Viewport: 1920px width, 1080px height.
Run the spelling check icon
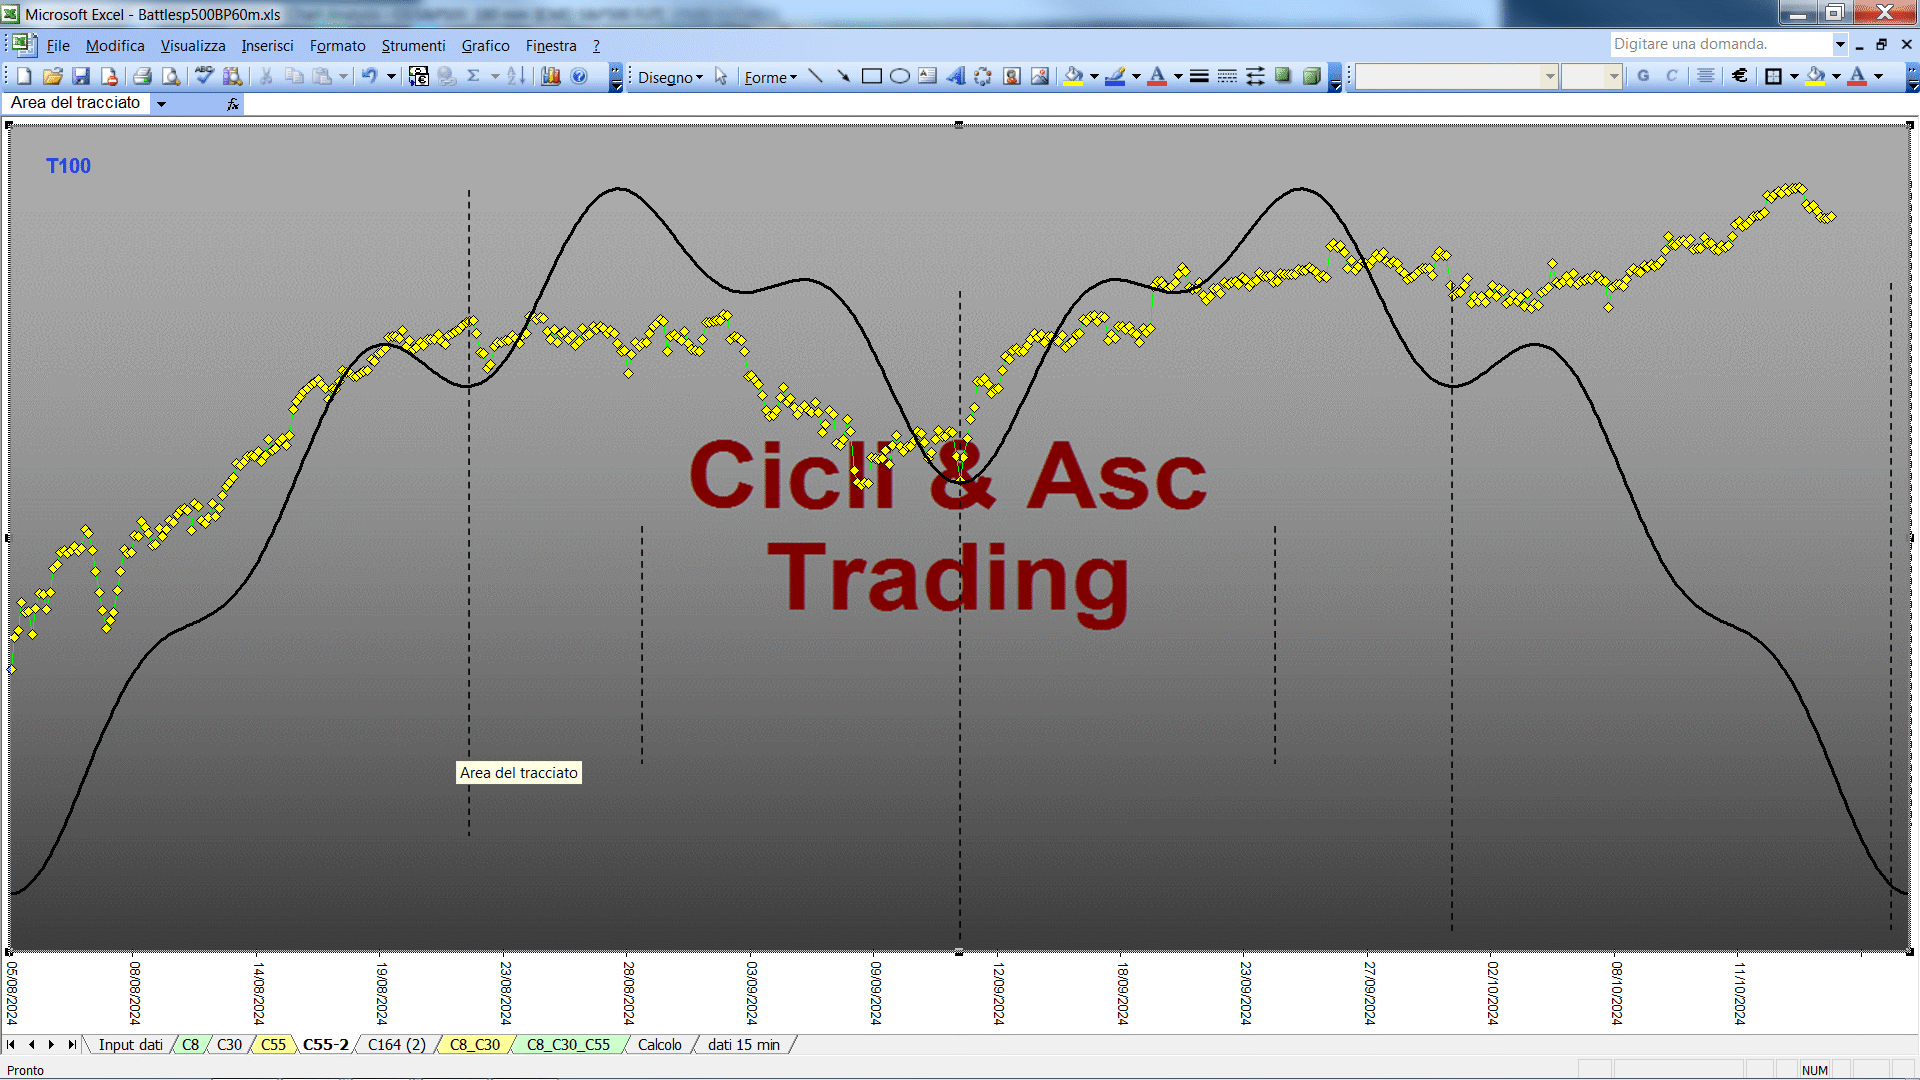205,77
